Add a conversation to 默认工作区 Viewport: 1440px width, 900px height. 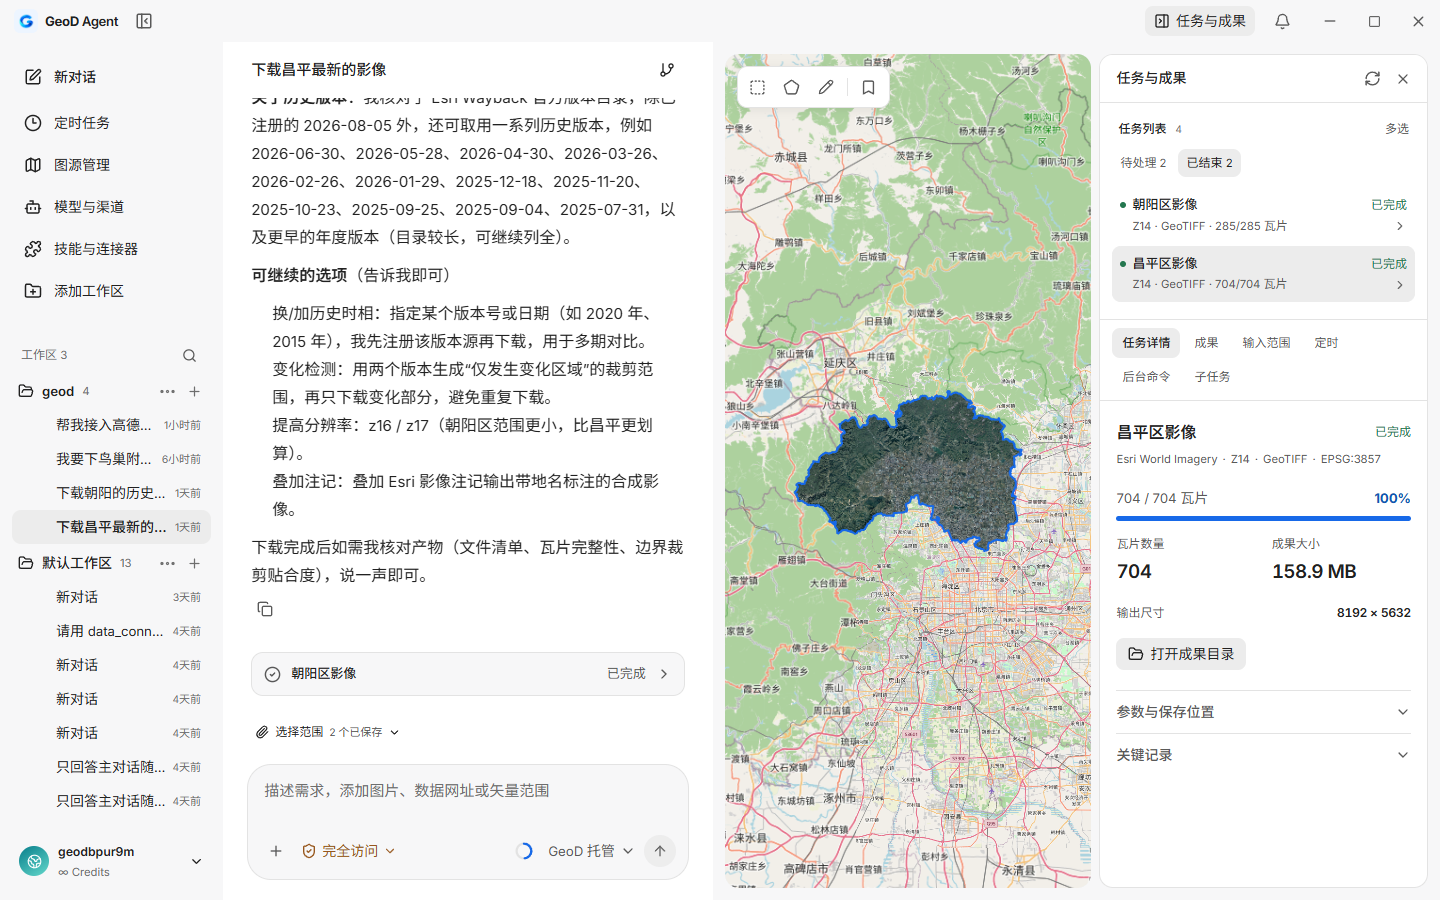tap(195, 563)
